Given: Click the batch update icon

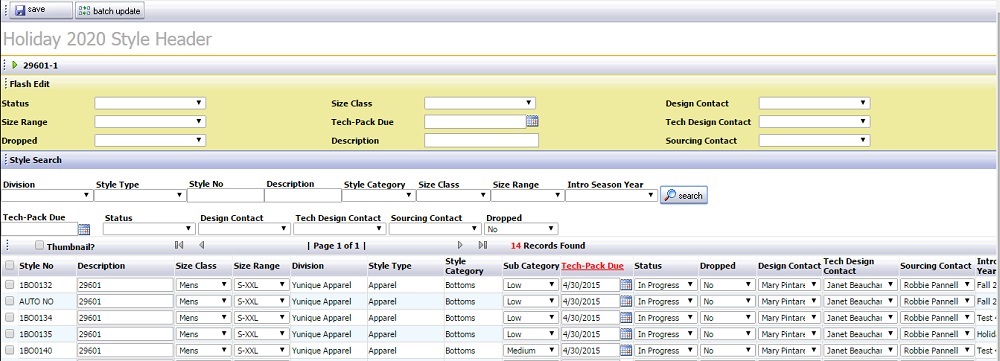Looking at the screenshot, I should [x=85, y=11].
